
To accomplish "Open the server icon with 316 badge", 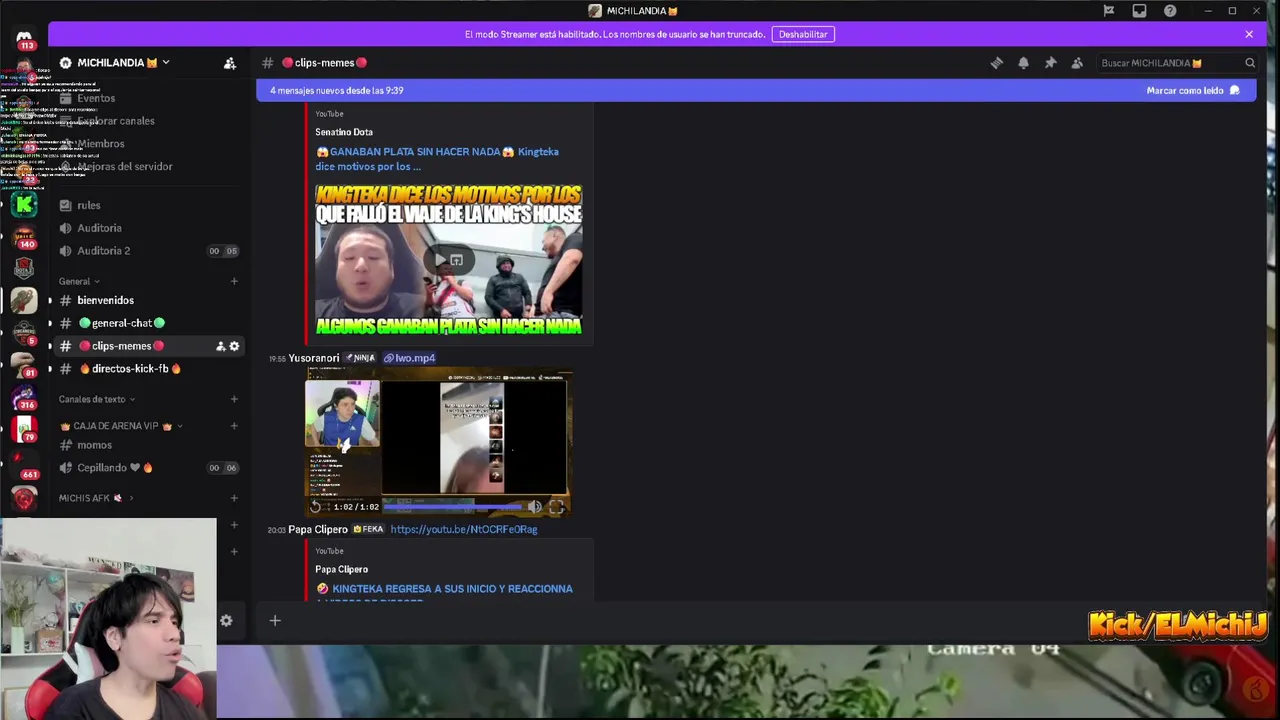I will coord(24,398).
